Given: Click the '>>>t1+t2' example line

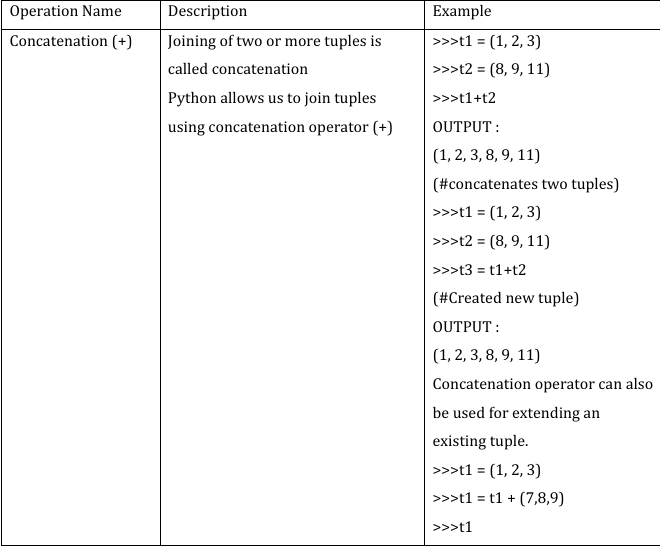Looking at the screenshot, I should click(x=464, y=98).
